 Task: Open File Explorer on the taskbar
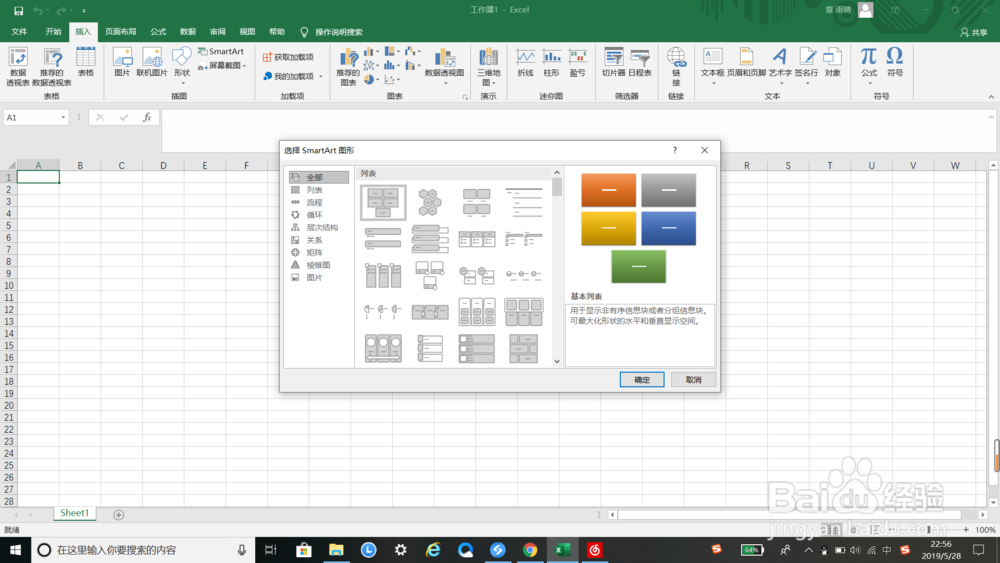pyautogui.click(x=336, y=550)
